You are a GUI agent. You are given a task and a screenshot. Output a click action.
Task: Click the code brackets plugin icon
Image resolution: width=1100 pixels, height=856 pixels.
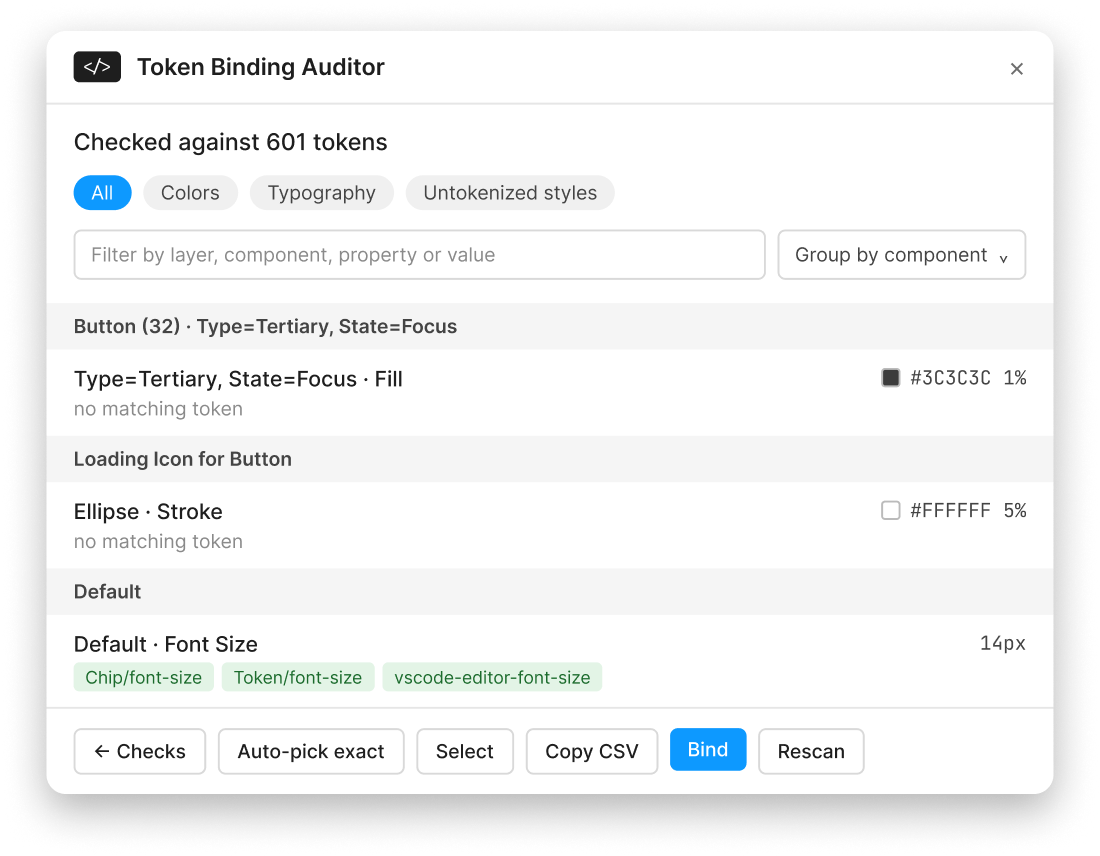97,67
